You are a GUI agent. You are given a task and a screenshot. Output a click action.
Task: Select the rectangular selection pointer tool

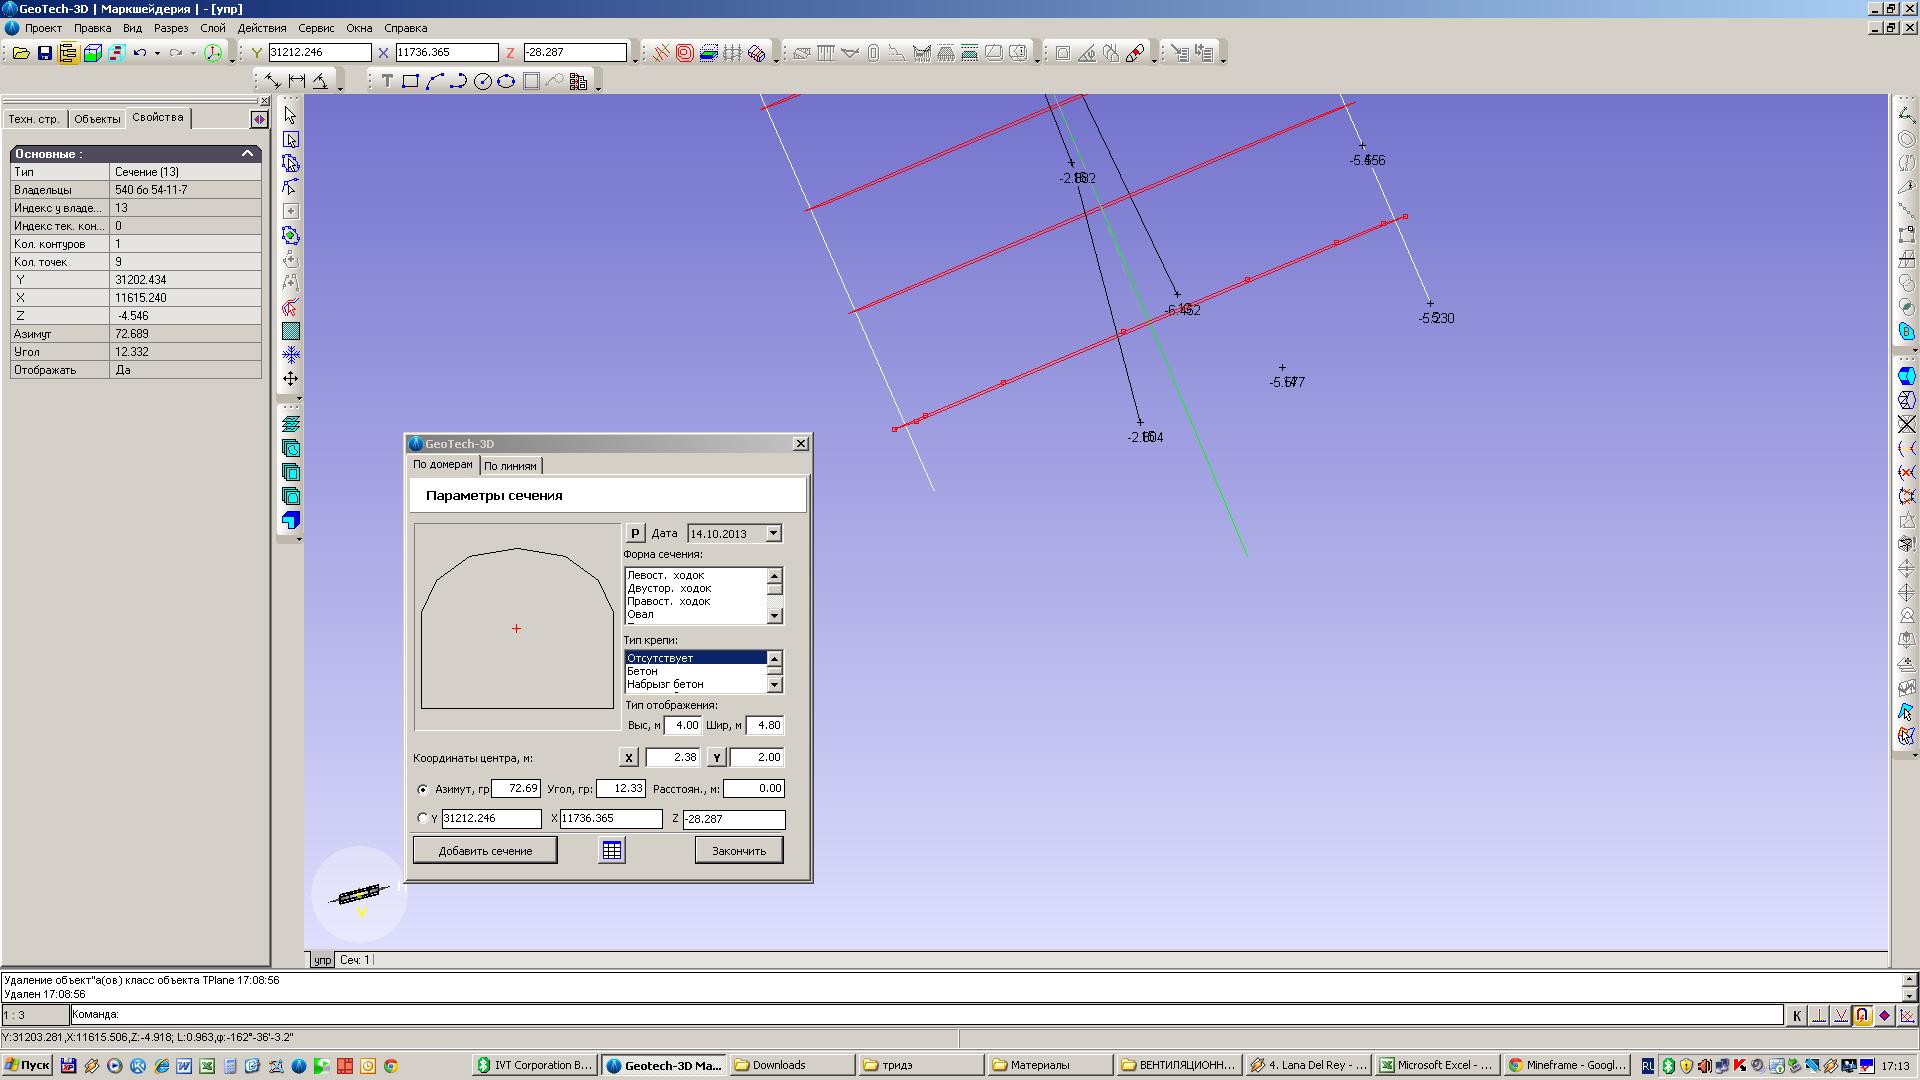(290, 140)
